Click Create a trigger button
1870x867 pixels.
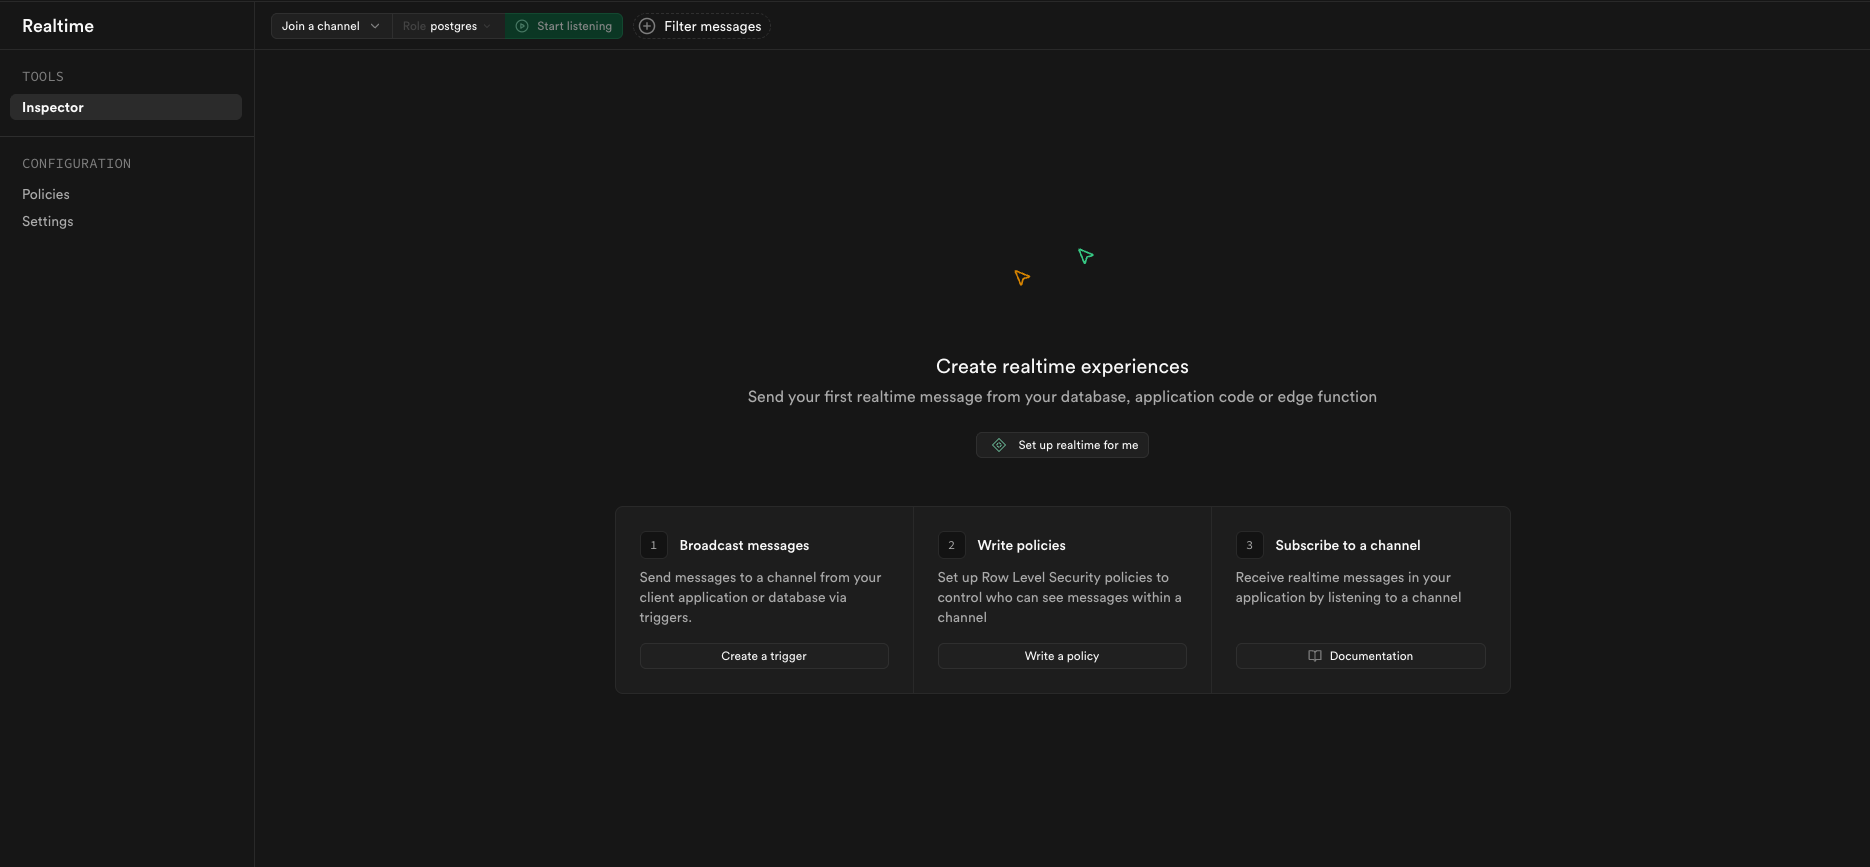point(764,656)
